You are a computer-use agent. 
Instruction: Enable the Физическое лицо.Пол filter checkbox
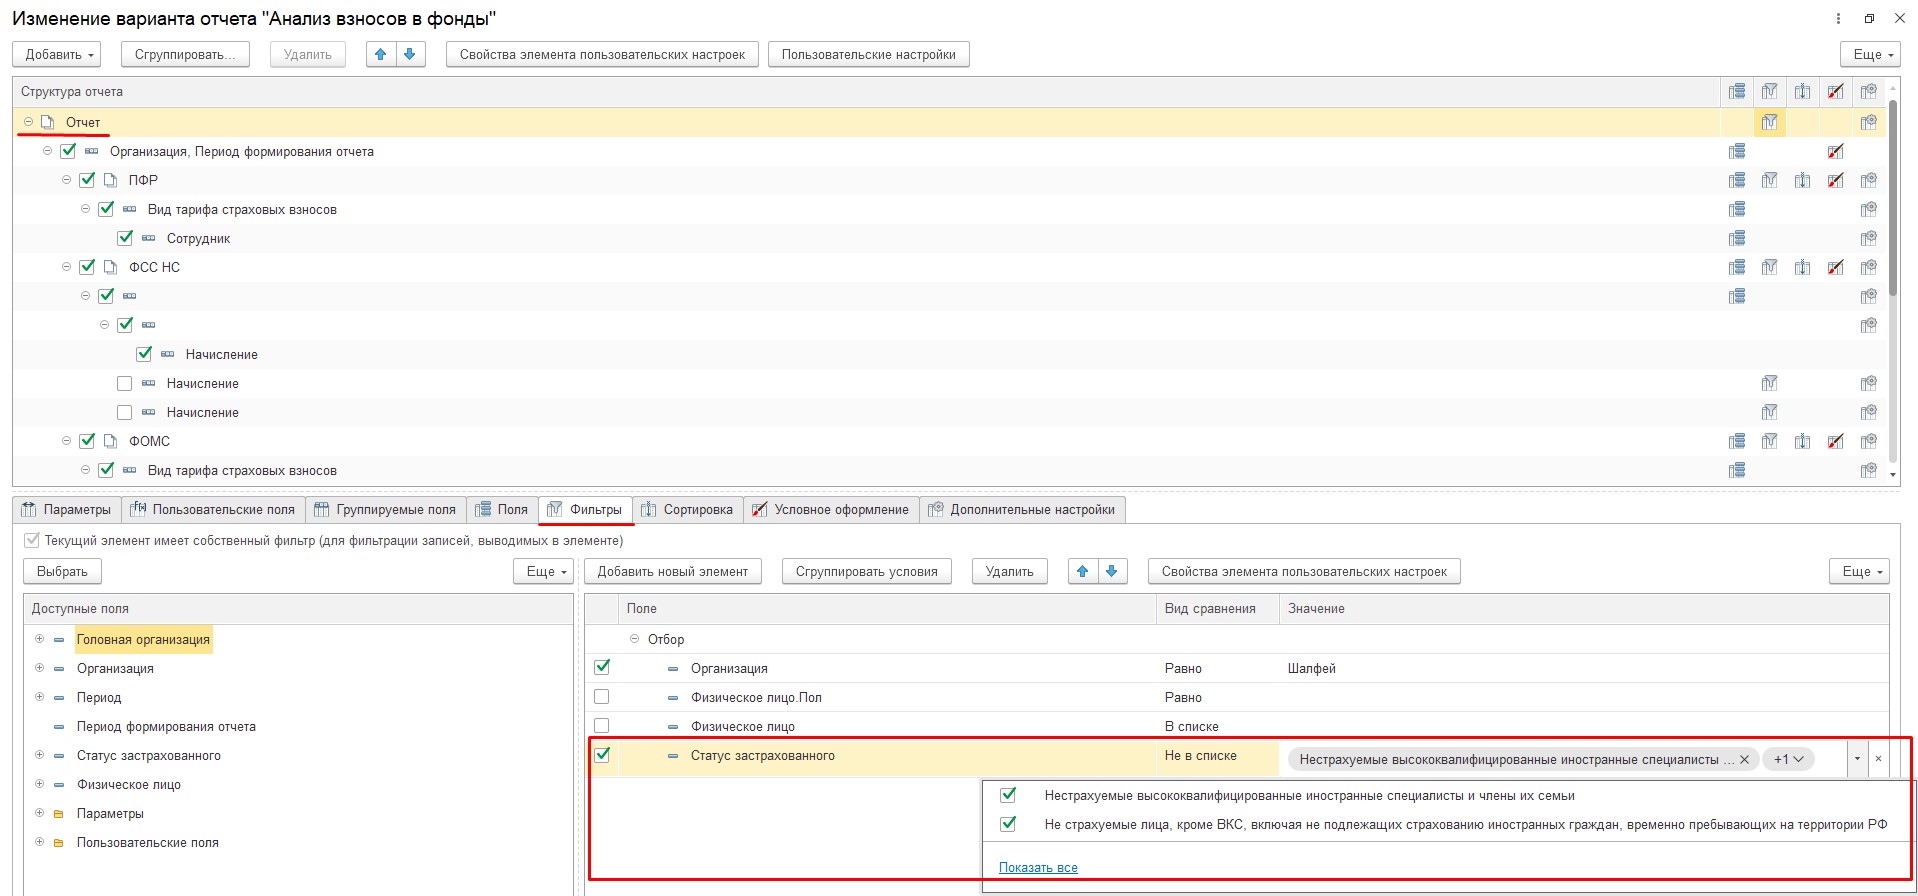(x=602, y=697)
